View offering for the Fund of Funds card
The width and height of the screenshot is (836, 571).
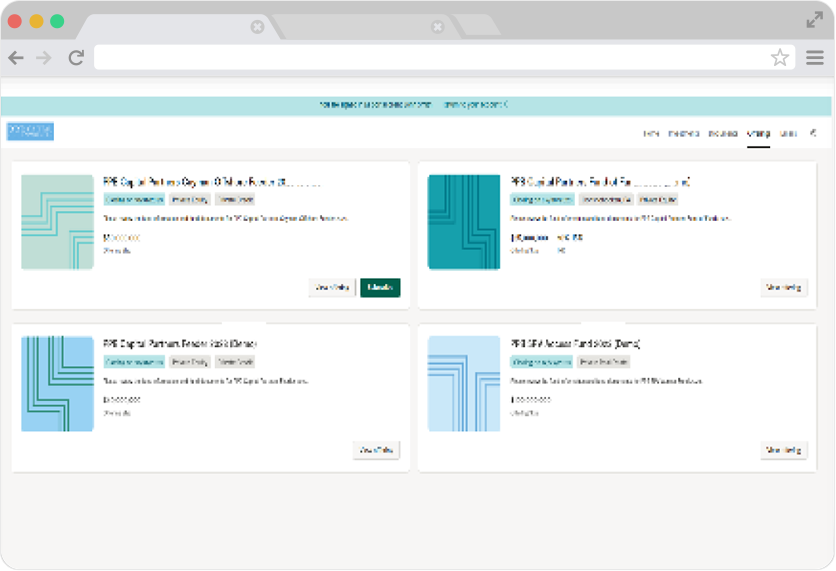pos(783,287)
